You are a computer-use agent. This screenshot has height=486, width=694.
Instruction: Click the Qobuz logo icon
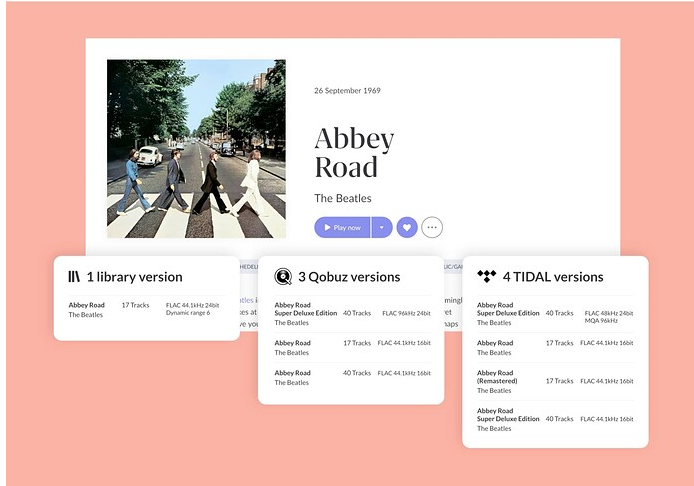click(283, 277)
